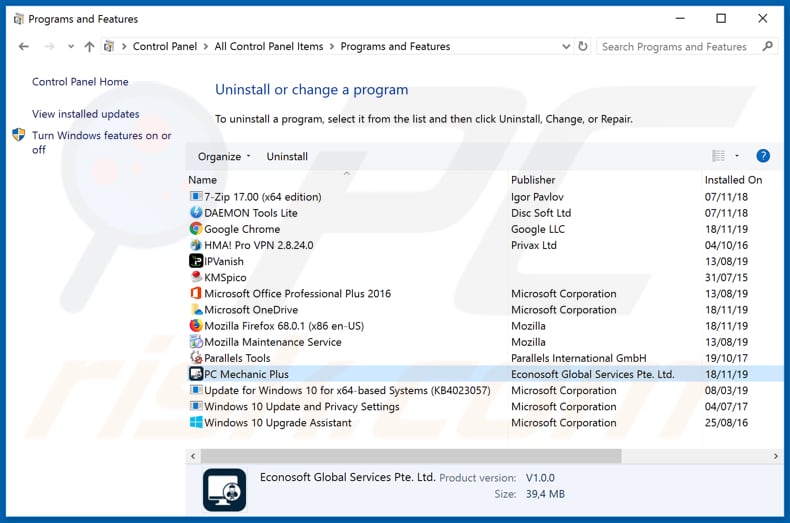This screenshot has width=790, height=523.
Task: Expand address bar history dropdown
Action: coord(566,46)
